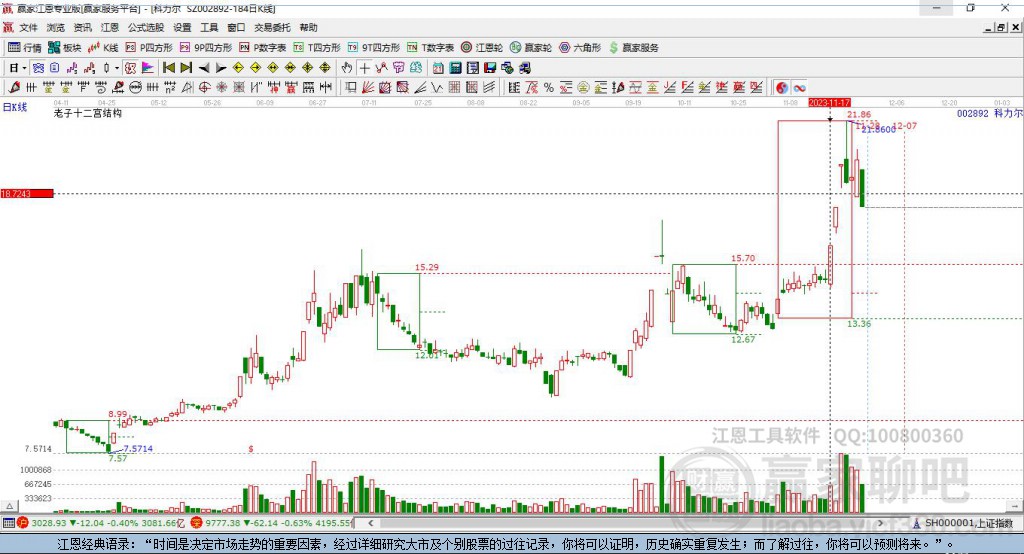Open the 板块 sector view

coord(65,48)
